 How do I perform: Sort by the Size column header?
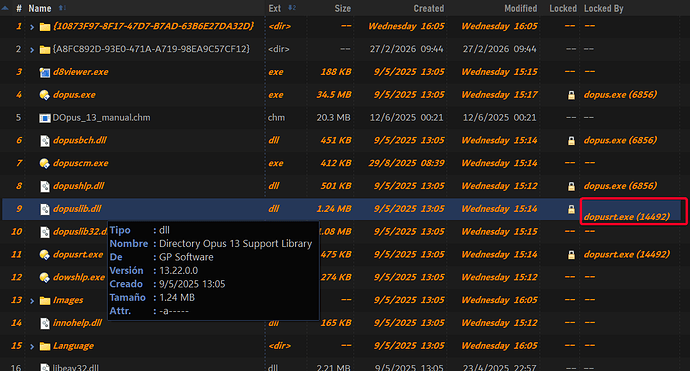point(342,8)
